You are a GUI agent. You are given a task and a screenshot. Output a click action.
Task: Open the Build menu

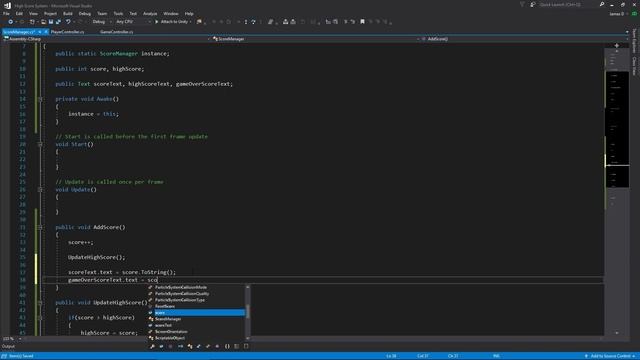click(x=68, y=13)
